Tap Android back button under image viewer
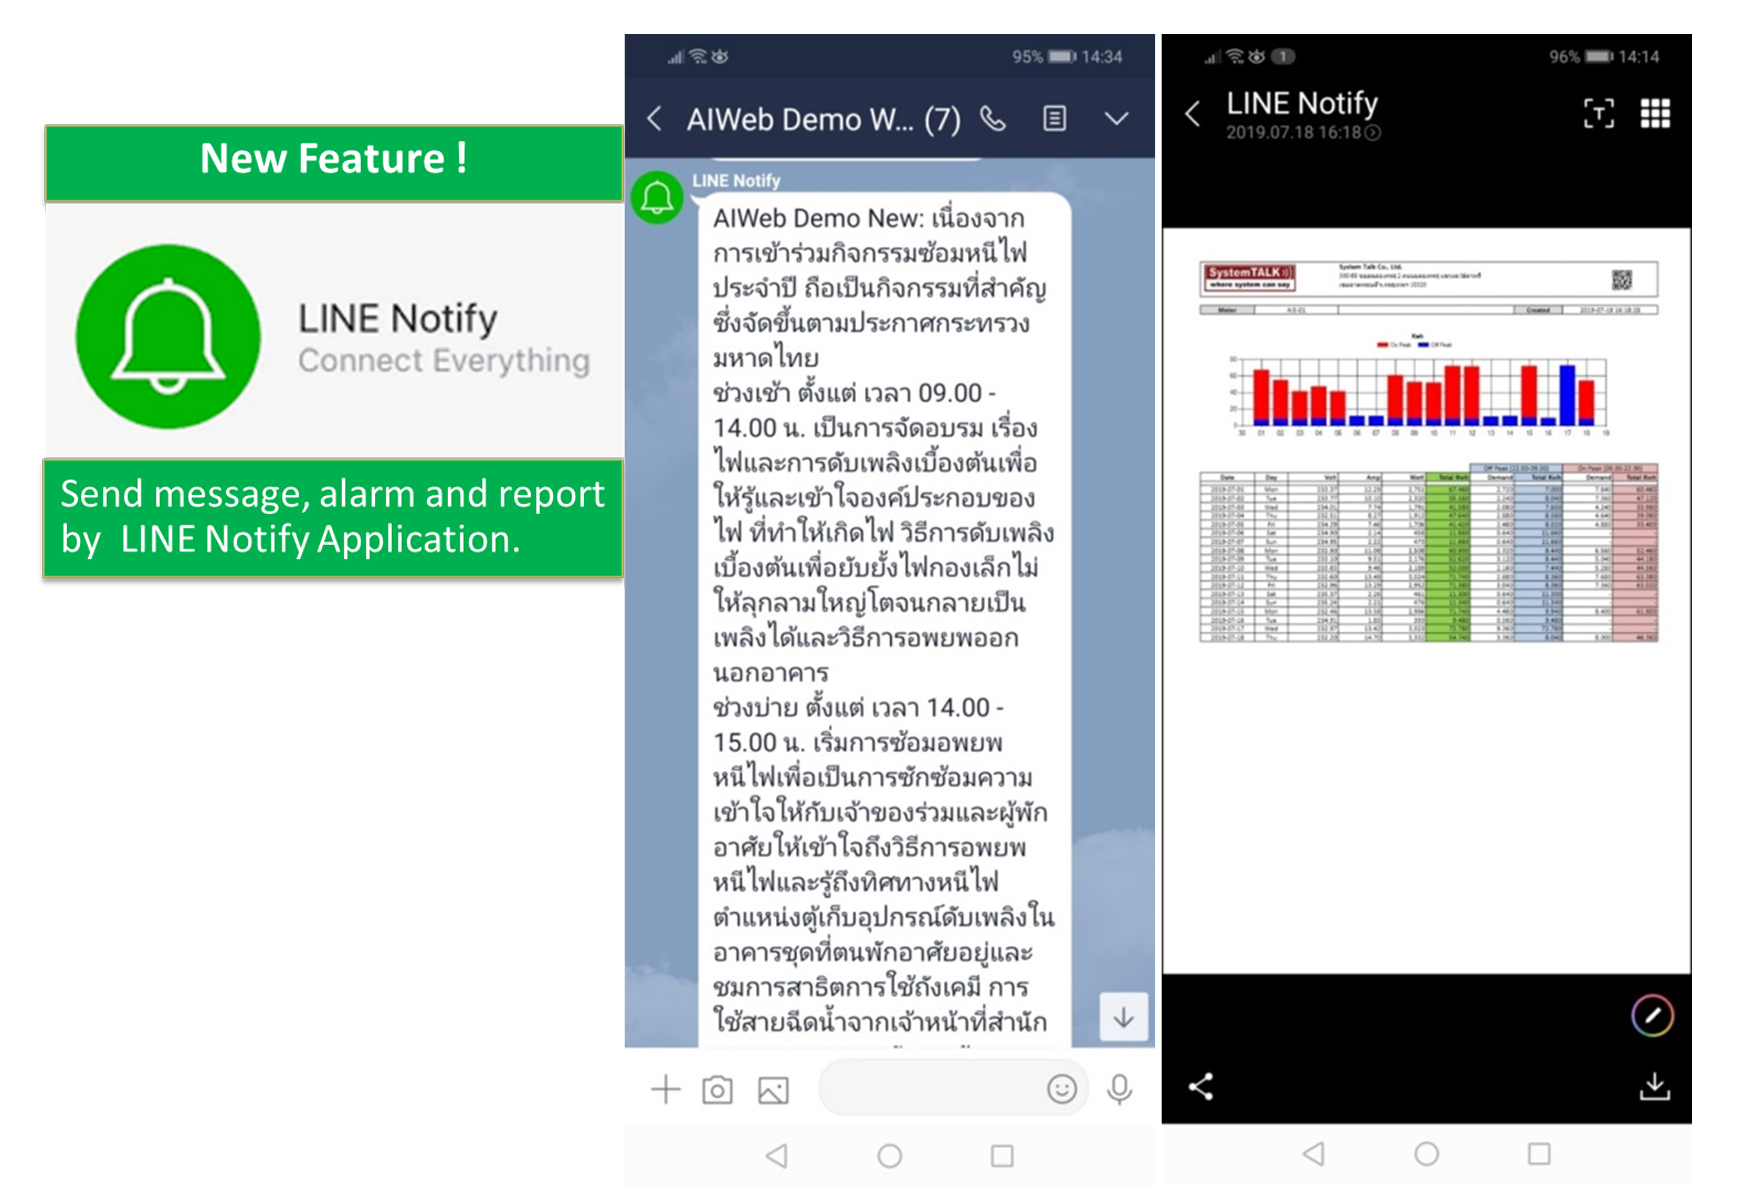 tap(1314, 1154)
